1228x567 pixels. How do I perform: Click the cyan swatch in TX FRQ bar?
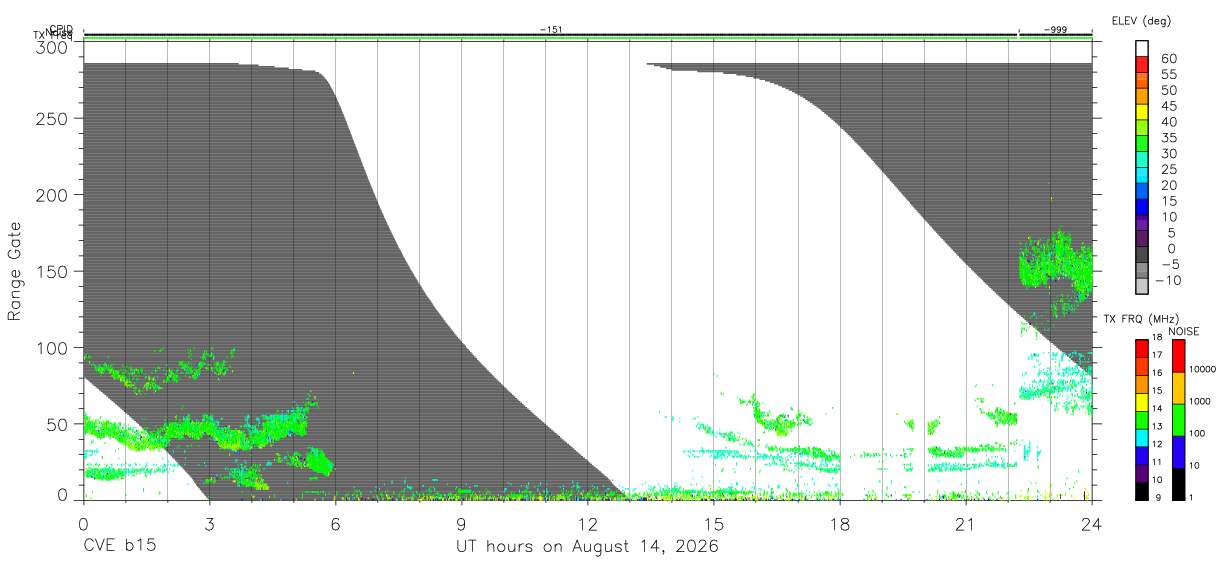pyautogui.click(x=1142, y=437)
